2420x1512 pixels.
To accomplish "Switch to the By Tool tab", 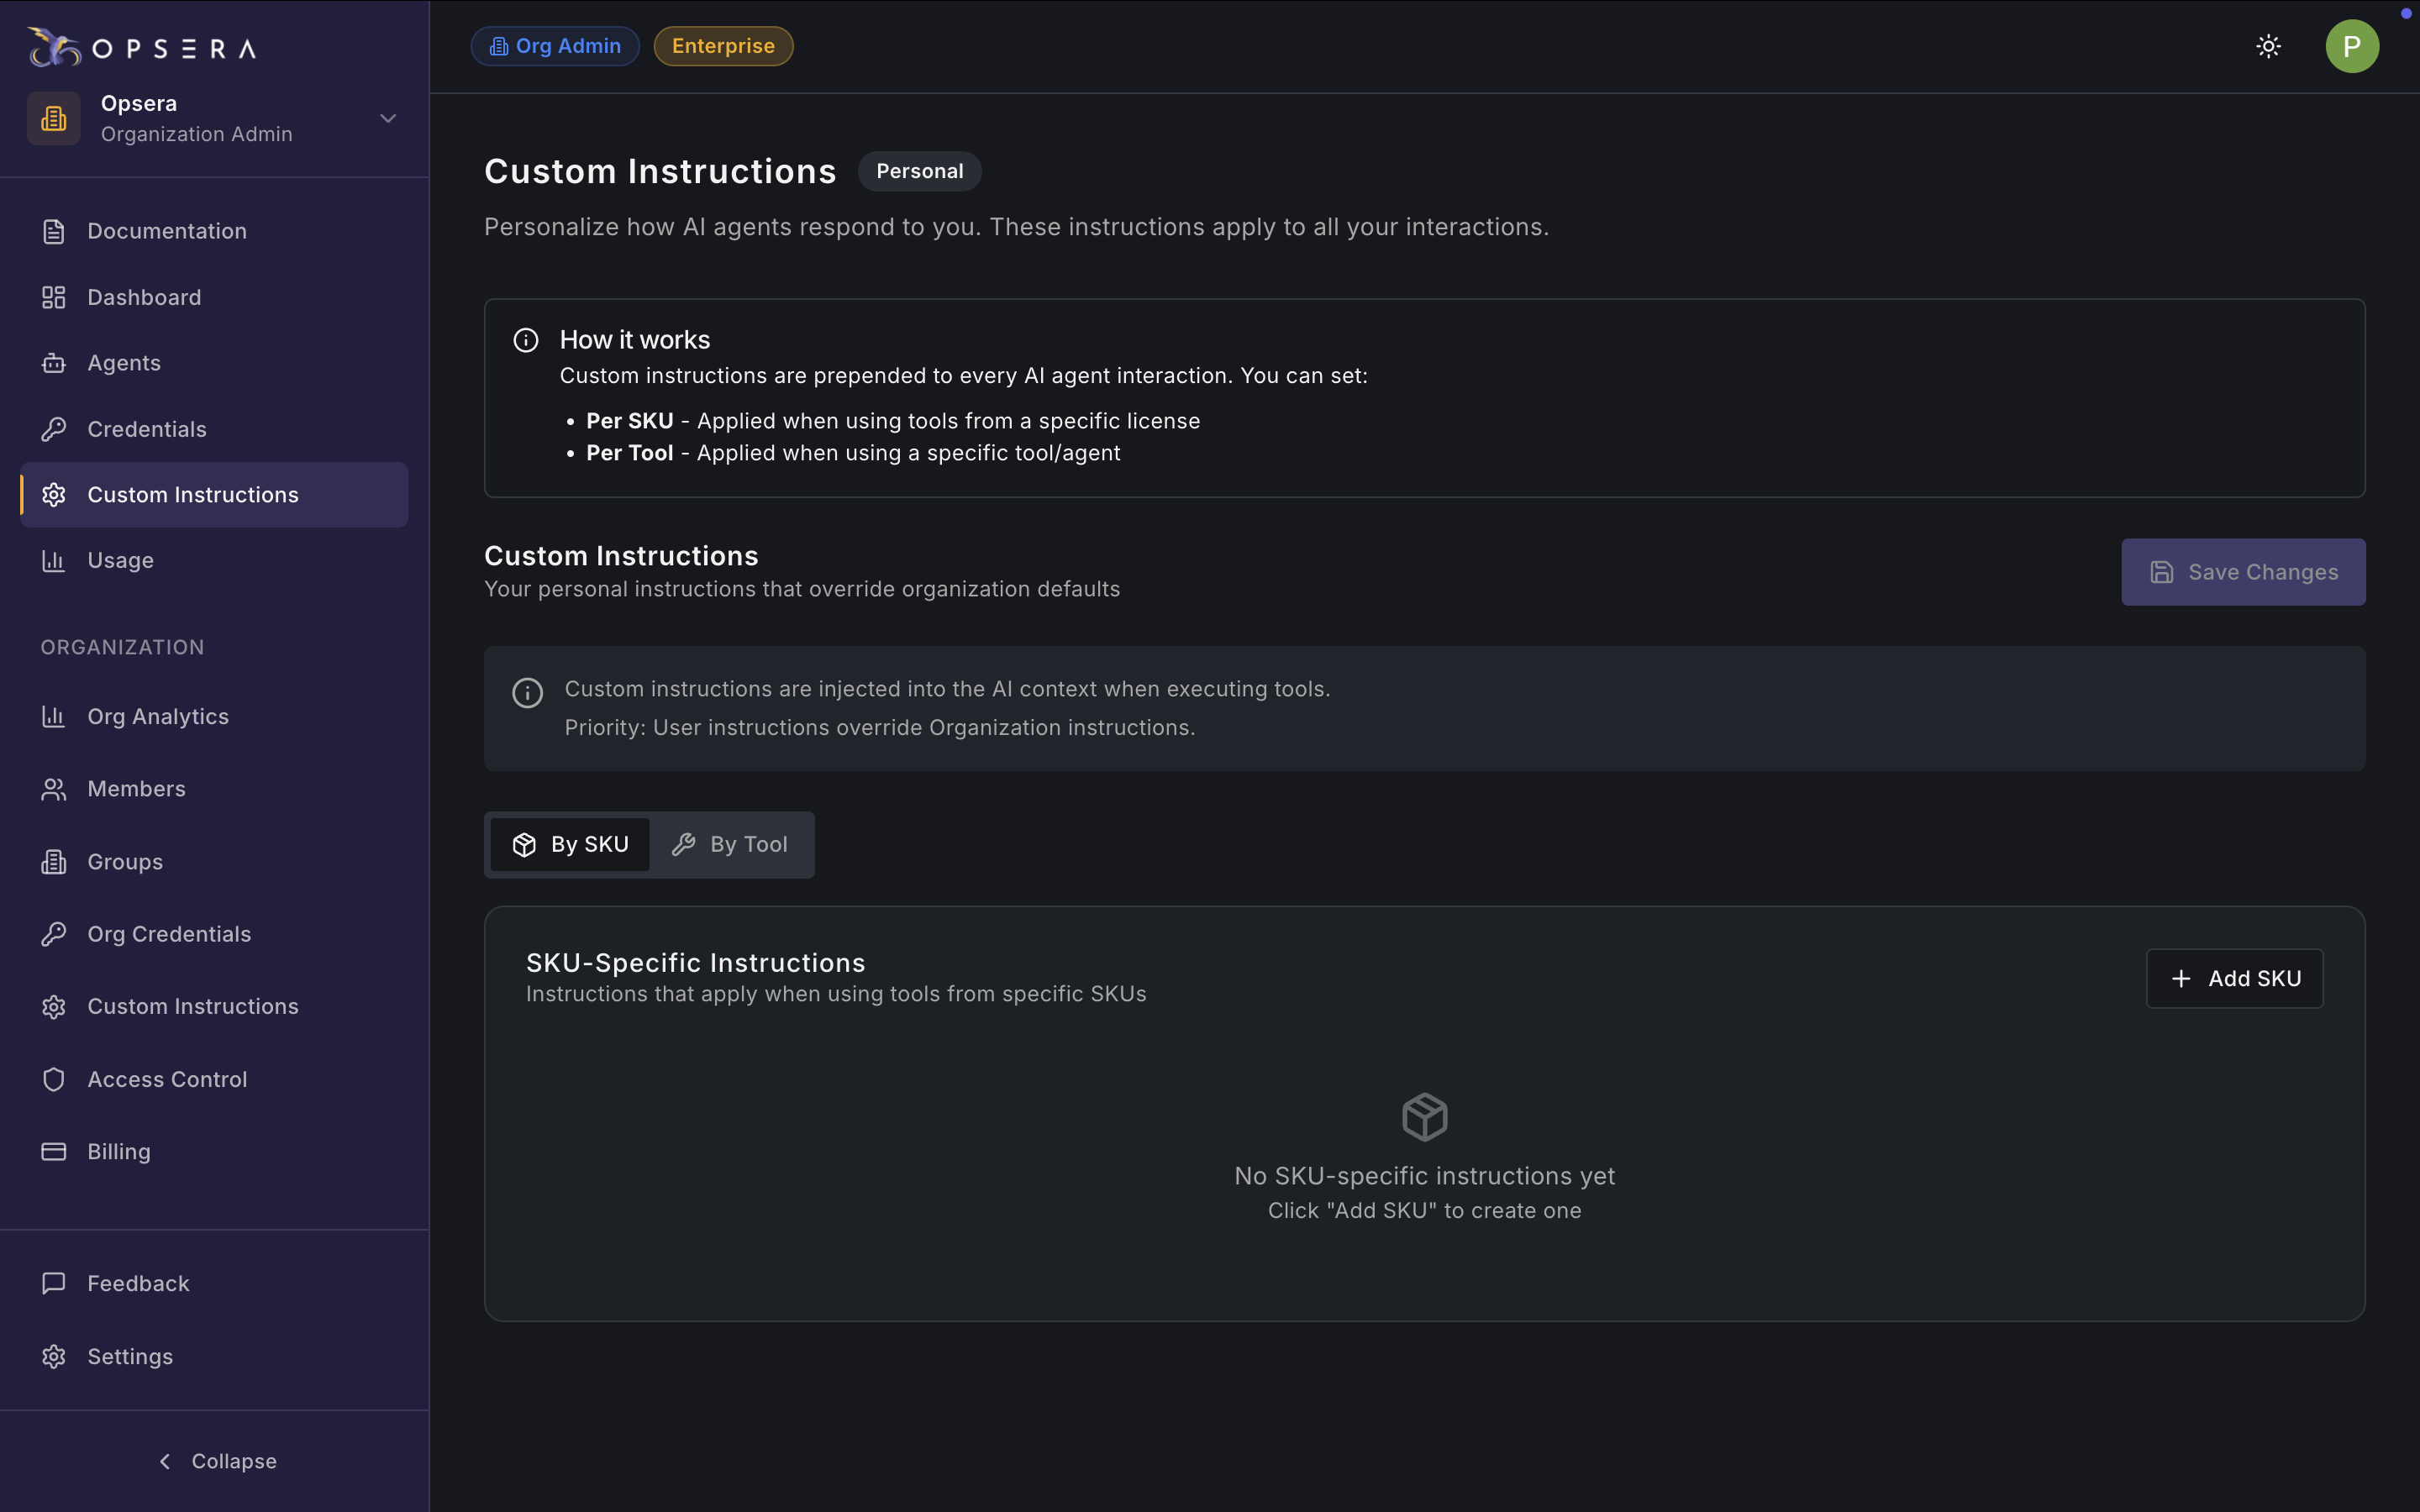I will pyautogui.click(x=730, y=844).
